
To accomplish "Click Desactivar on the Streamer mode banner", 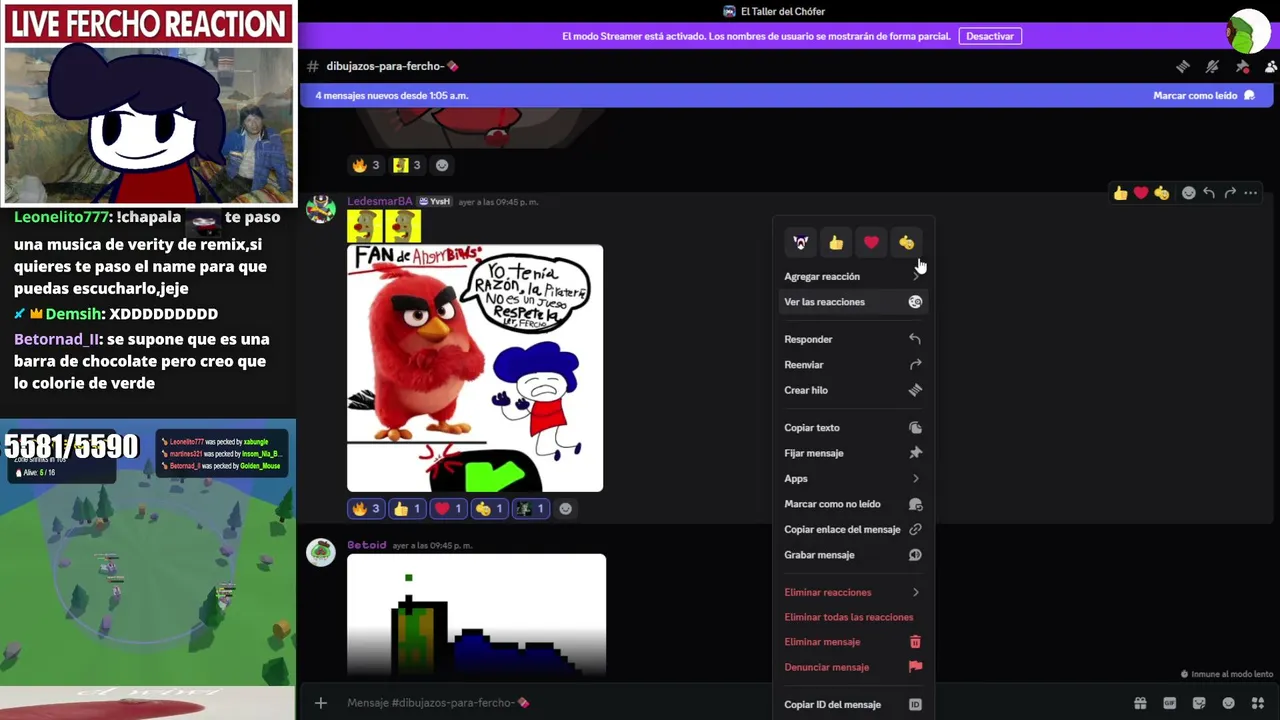I will [990, 36].
